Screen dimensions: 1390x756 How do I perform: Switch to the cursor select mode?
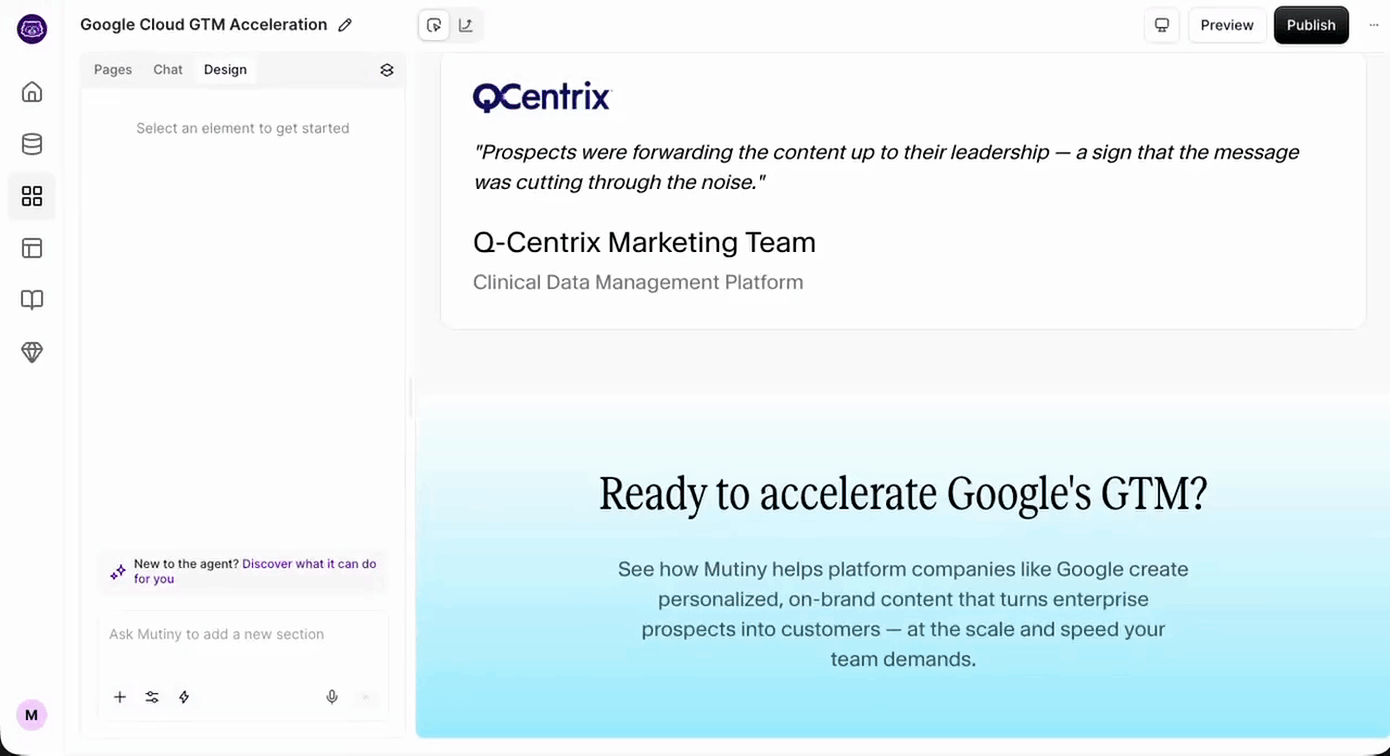pyautogui.click(x=434, y=26)
